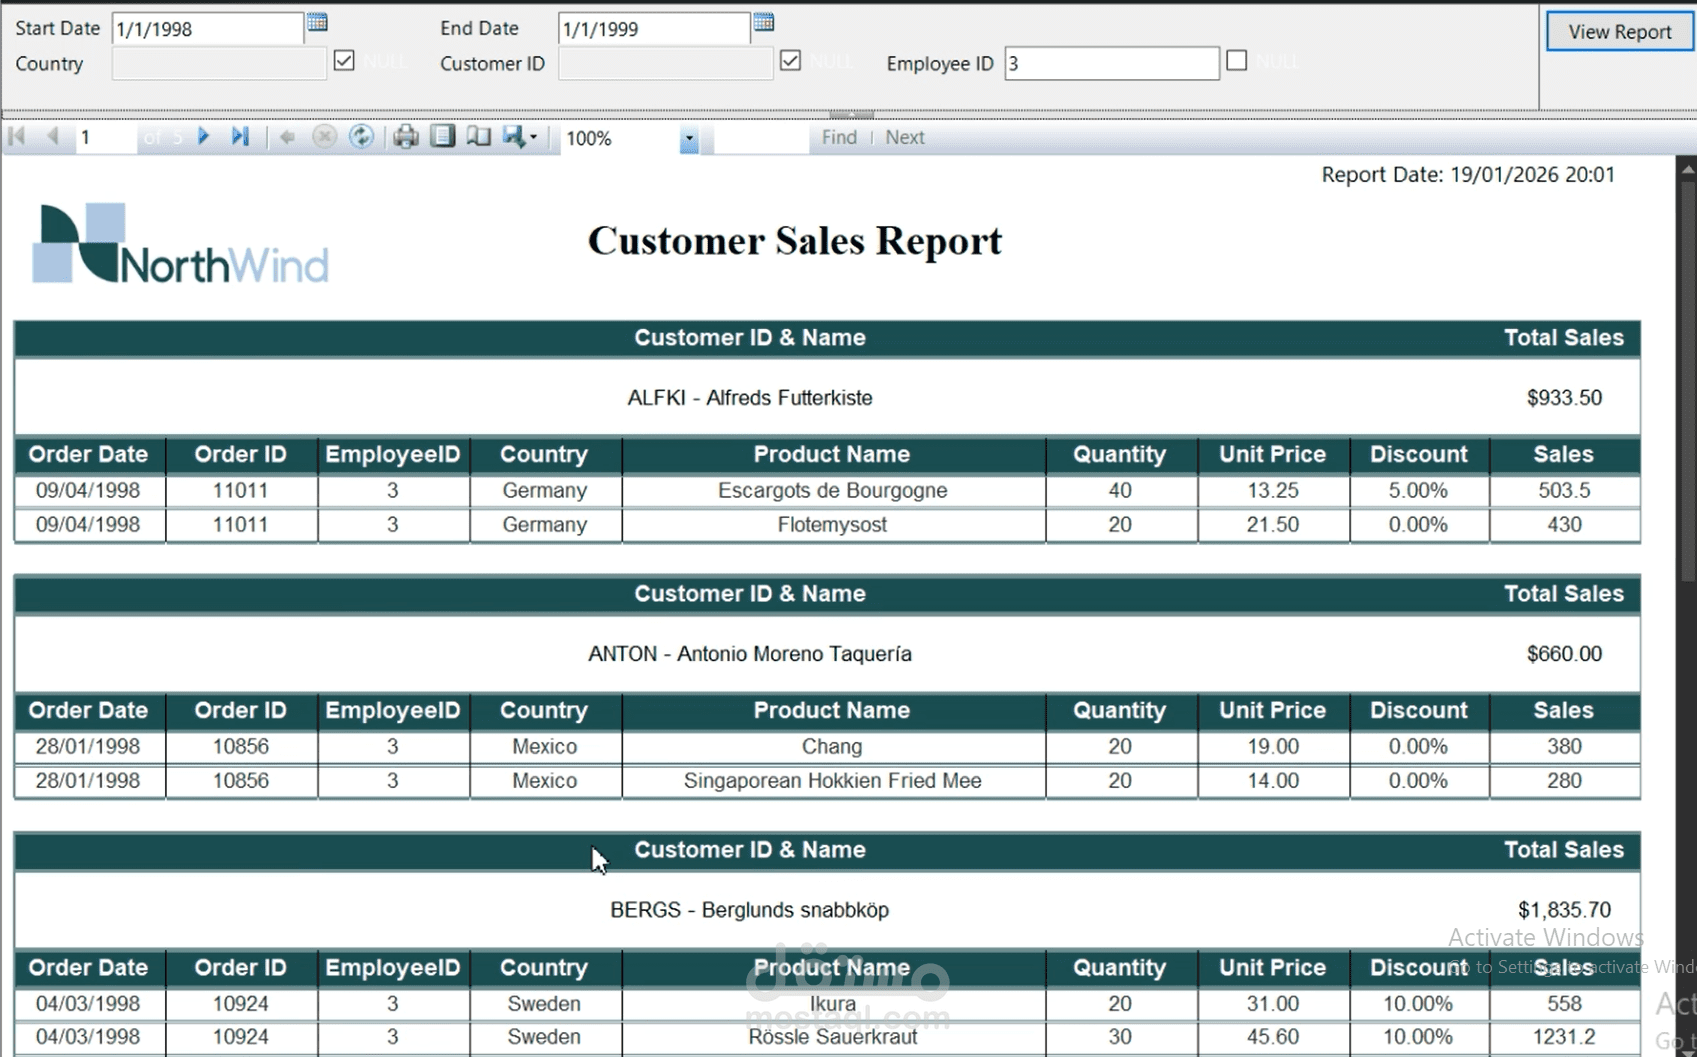This screenshot has height=1057, width=1697.
Task: Refresh the report
Action: (x=361, y=137)
